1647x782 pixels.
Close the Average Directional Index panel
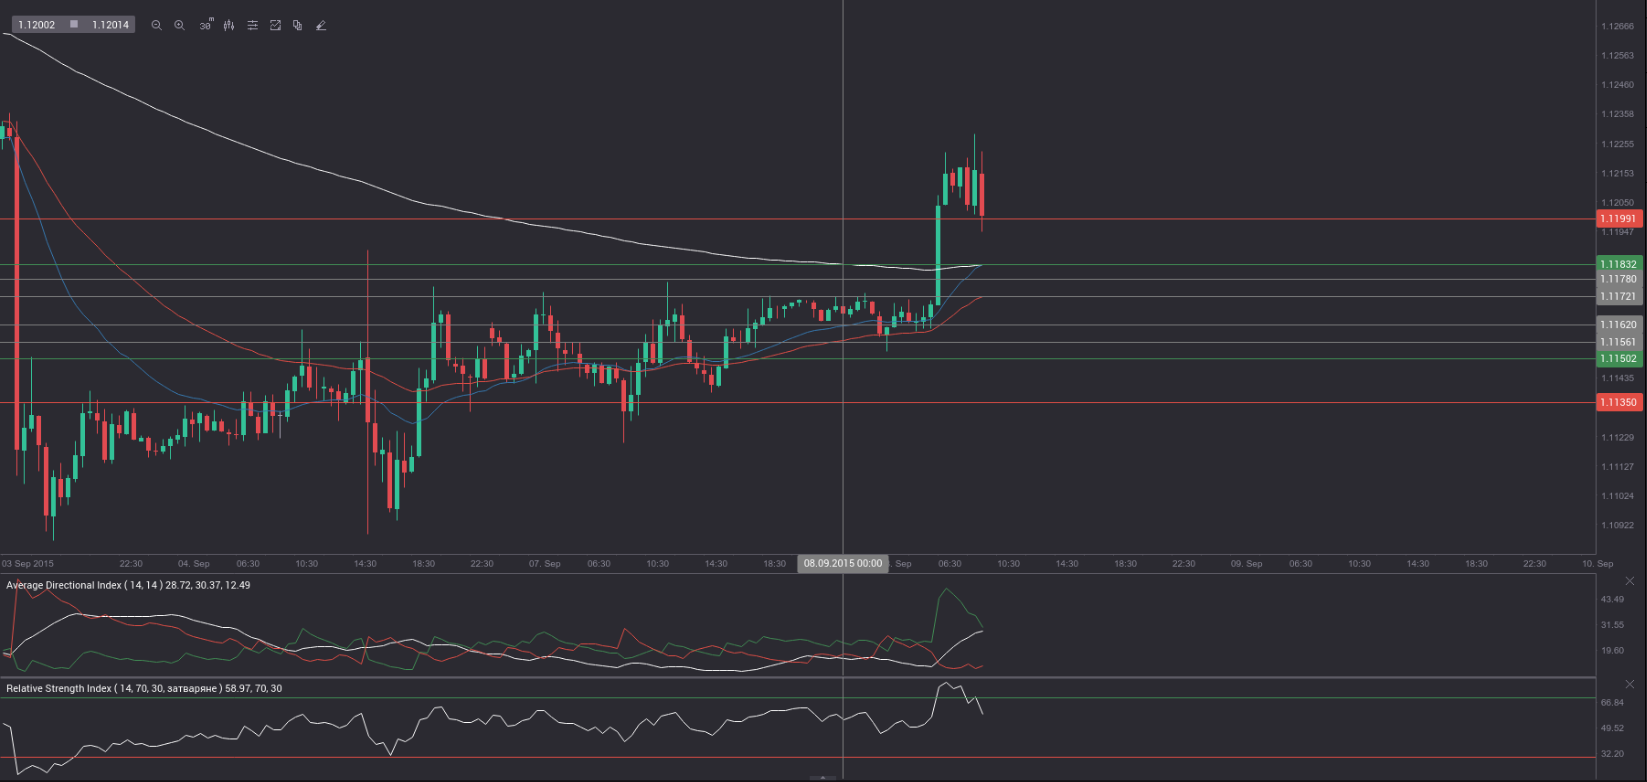[x=1630, y=581]
